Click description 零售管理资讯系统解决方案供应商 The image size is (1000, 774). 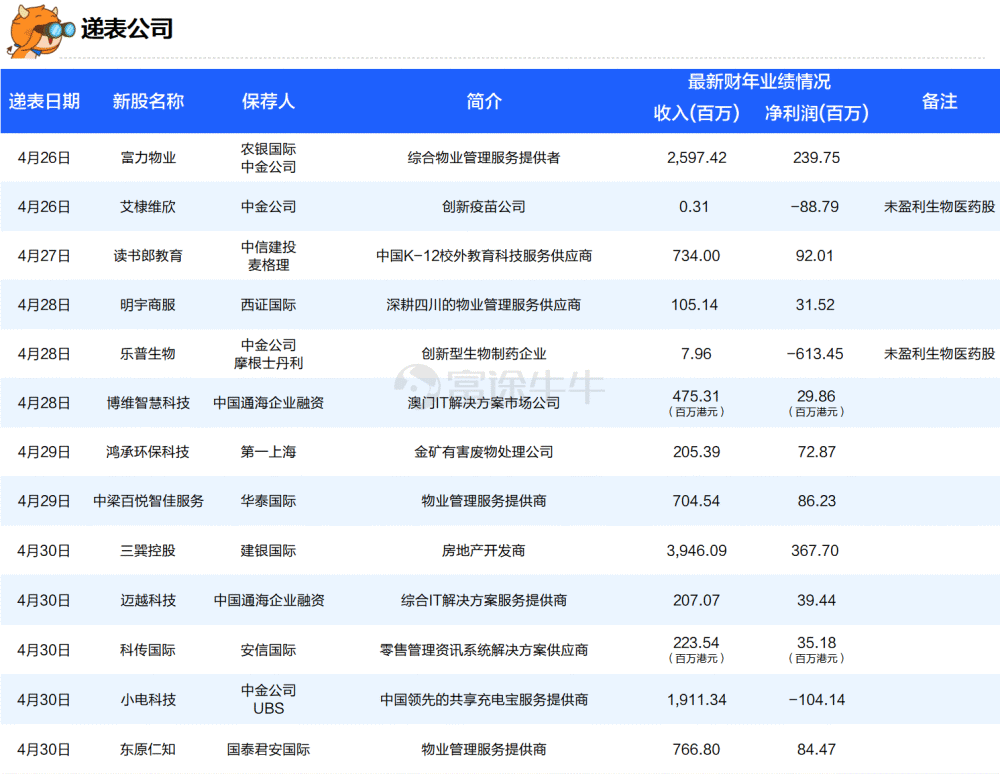pos(484,650)
